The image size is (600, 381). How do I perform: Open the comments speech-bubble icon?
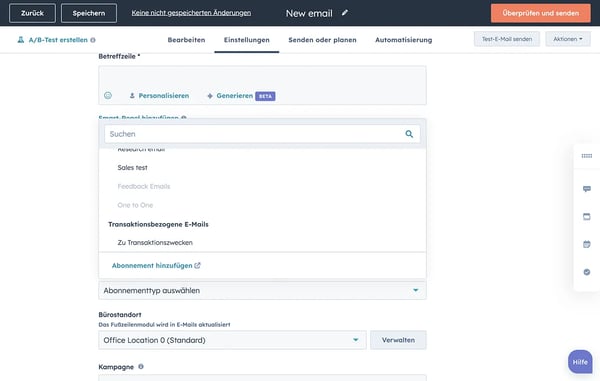(587, 189)
